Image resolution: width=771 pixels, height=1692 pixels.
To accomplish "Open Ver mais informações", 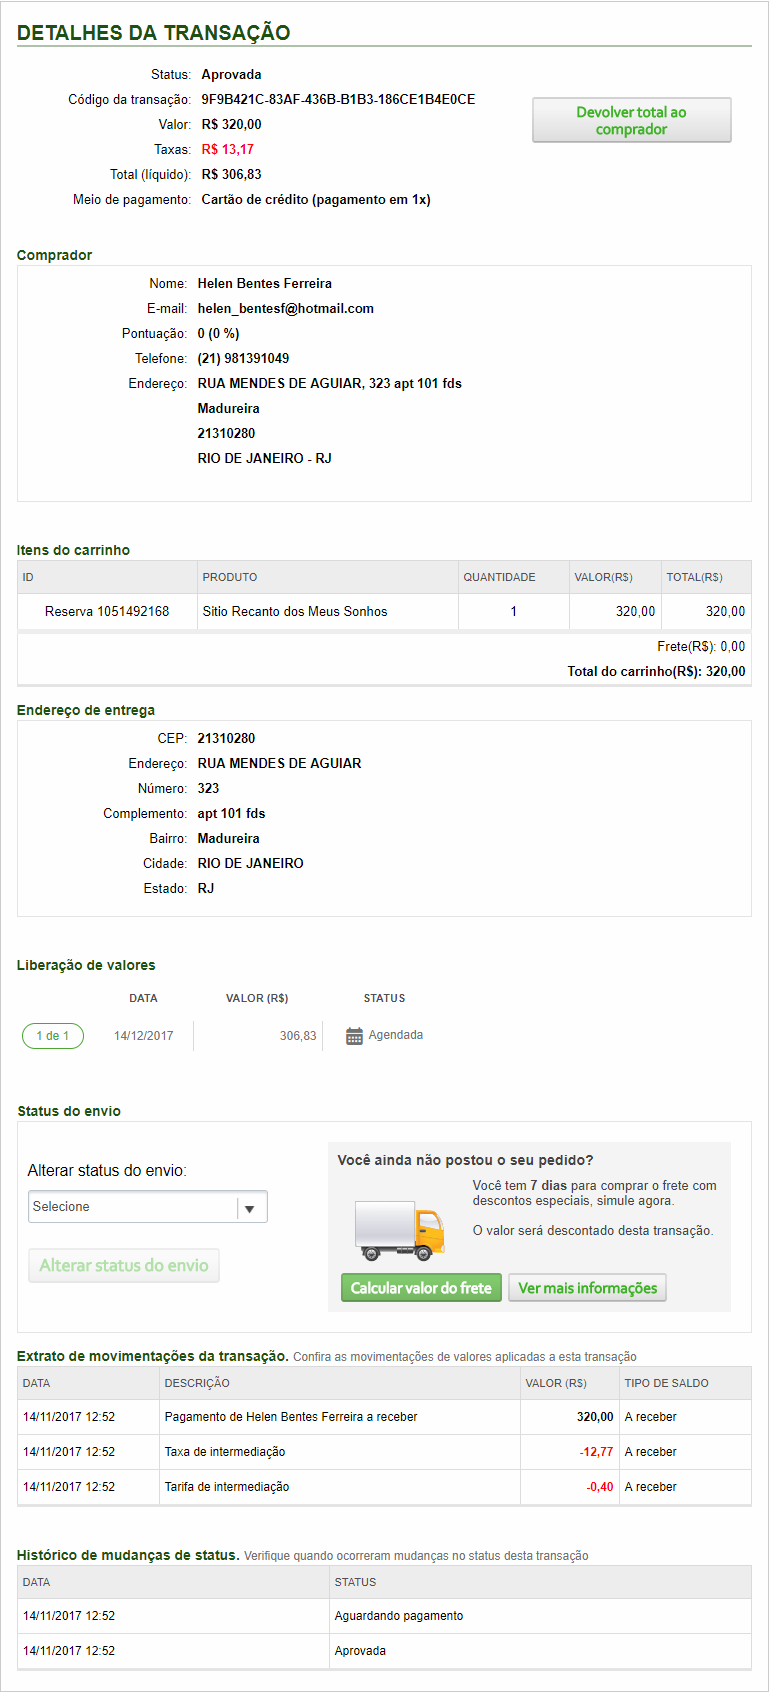I will (587, 1288).
